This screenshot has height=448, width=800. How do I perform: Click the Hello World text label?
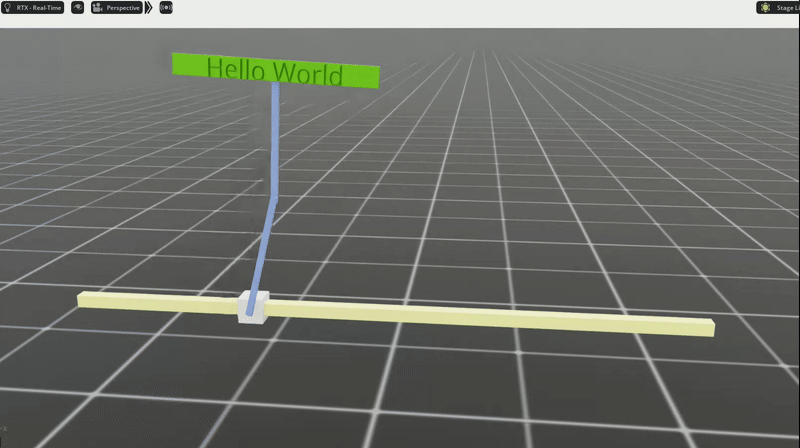(274, 72)
